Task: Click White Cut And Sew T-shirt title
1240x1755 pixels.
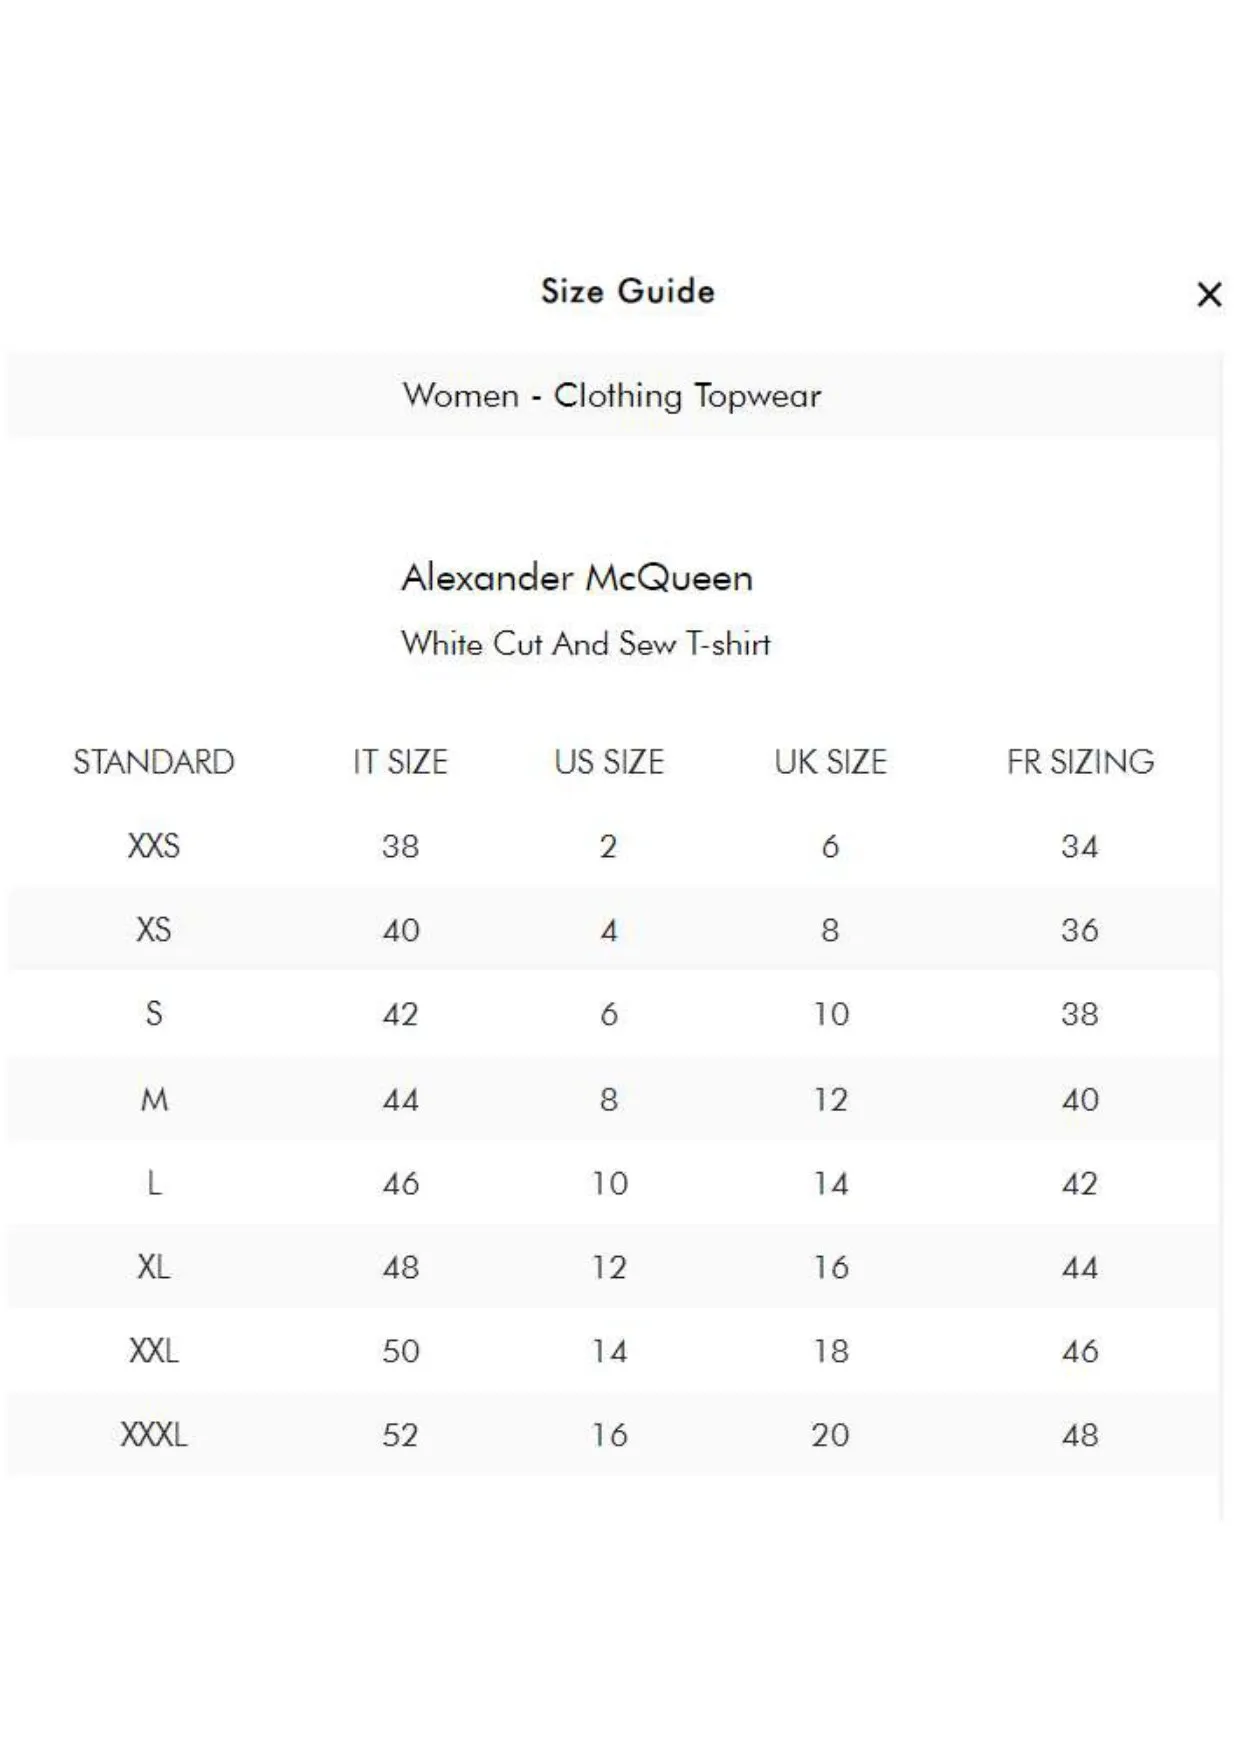Action: tap(586, 643)
